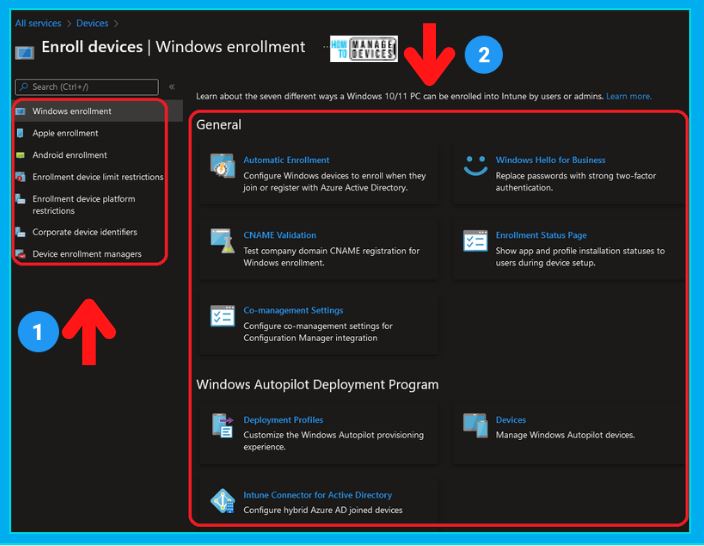The width and height of the screenshot is (704, 546).
Task: Go to Devices breadcrumb
Action: (x=92, y=23)
